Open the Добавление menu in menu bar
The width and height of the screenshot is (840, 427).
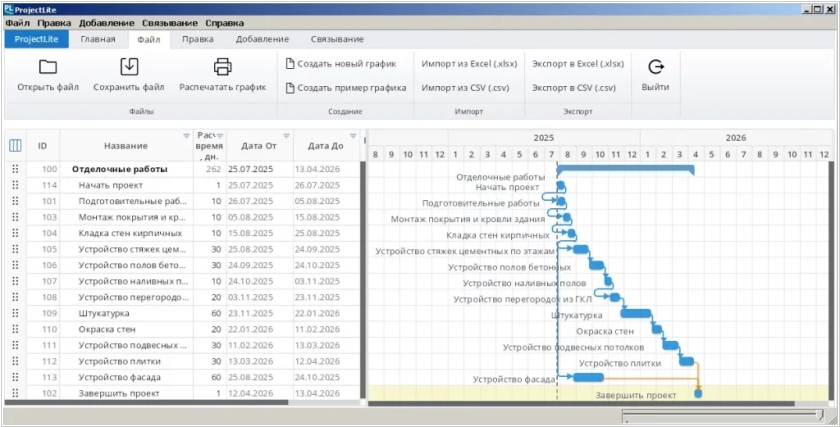(107, 23)
